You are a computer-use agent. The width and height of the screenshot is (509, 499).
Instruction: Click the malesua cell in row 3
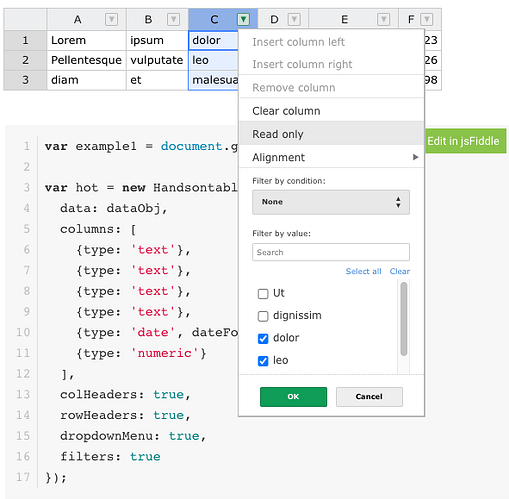(x=213, y=80)
